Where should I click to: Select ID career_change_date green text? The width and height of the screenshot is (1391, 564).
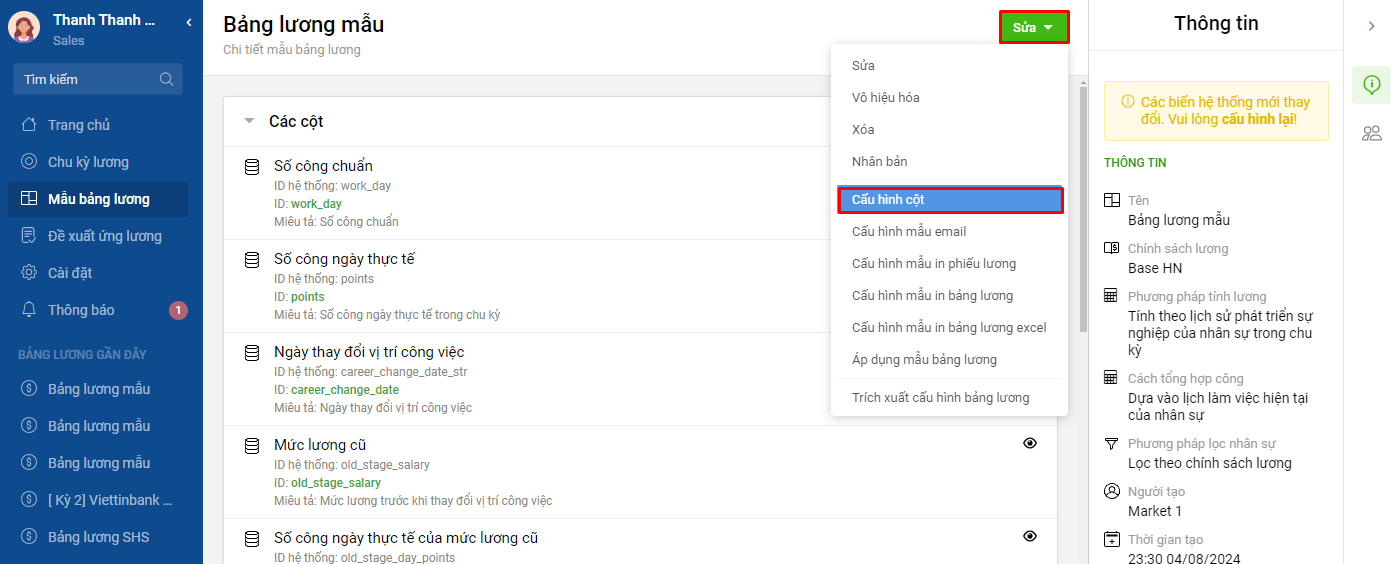(x=345, y=390)
